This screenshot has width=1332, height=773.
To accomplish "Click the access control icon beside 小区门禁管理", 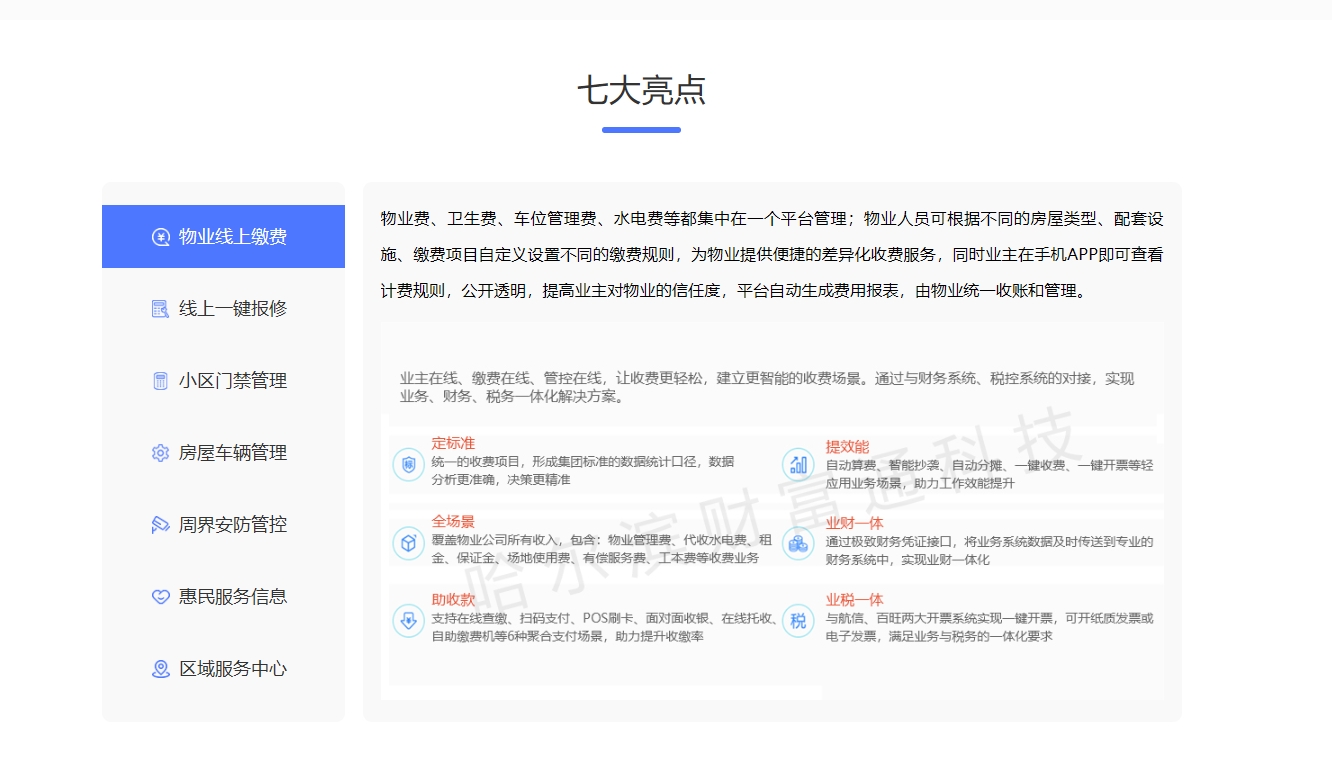I will point(160,381).
